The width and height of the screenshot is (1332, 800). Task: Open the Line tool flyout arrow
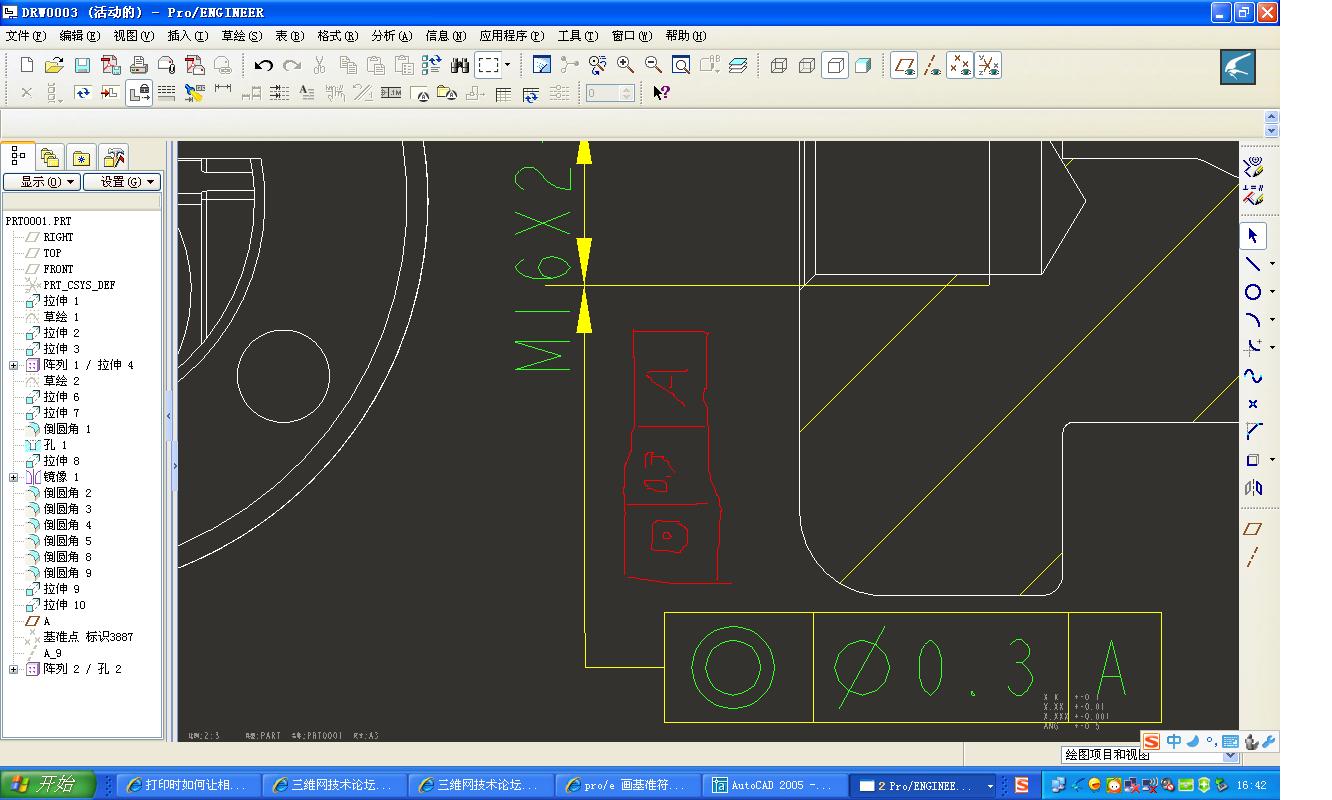click(1272, 264)
